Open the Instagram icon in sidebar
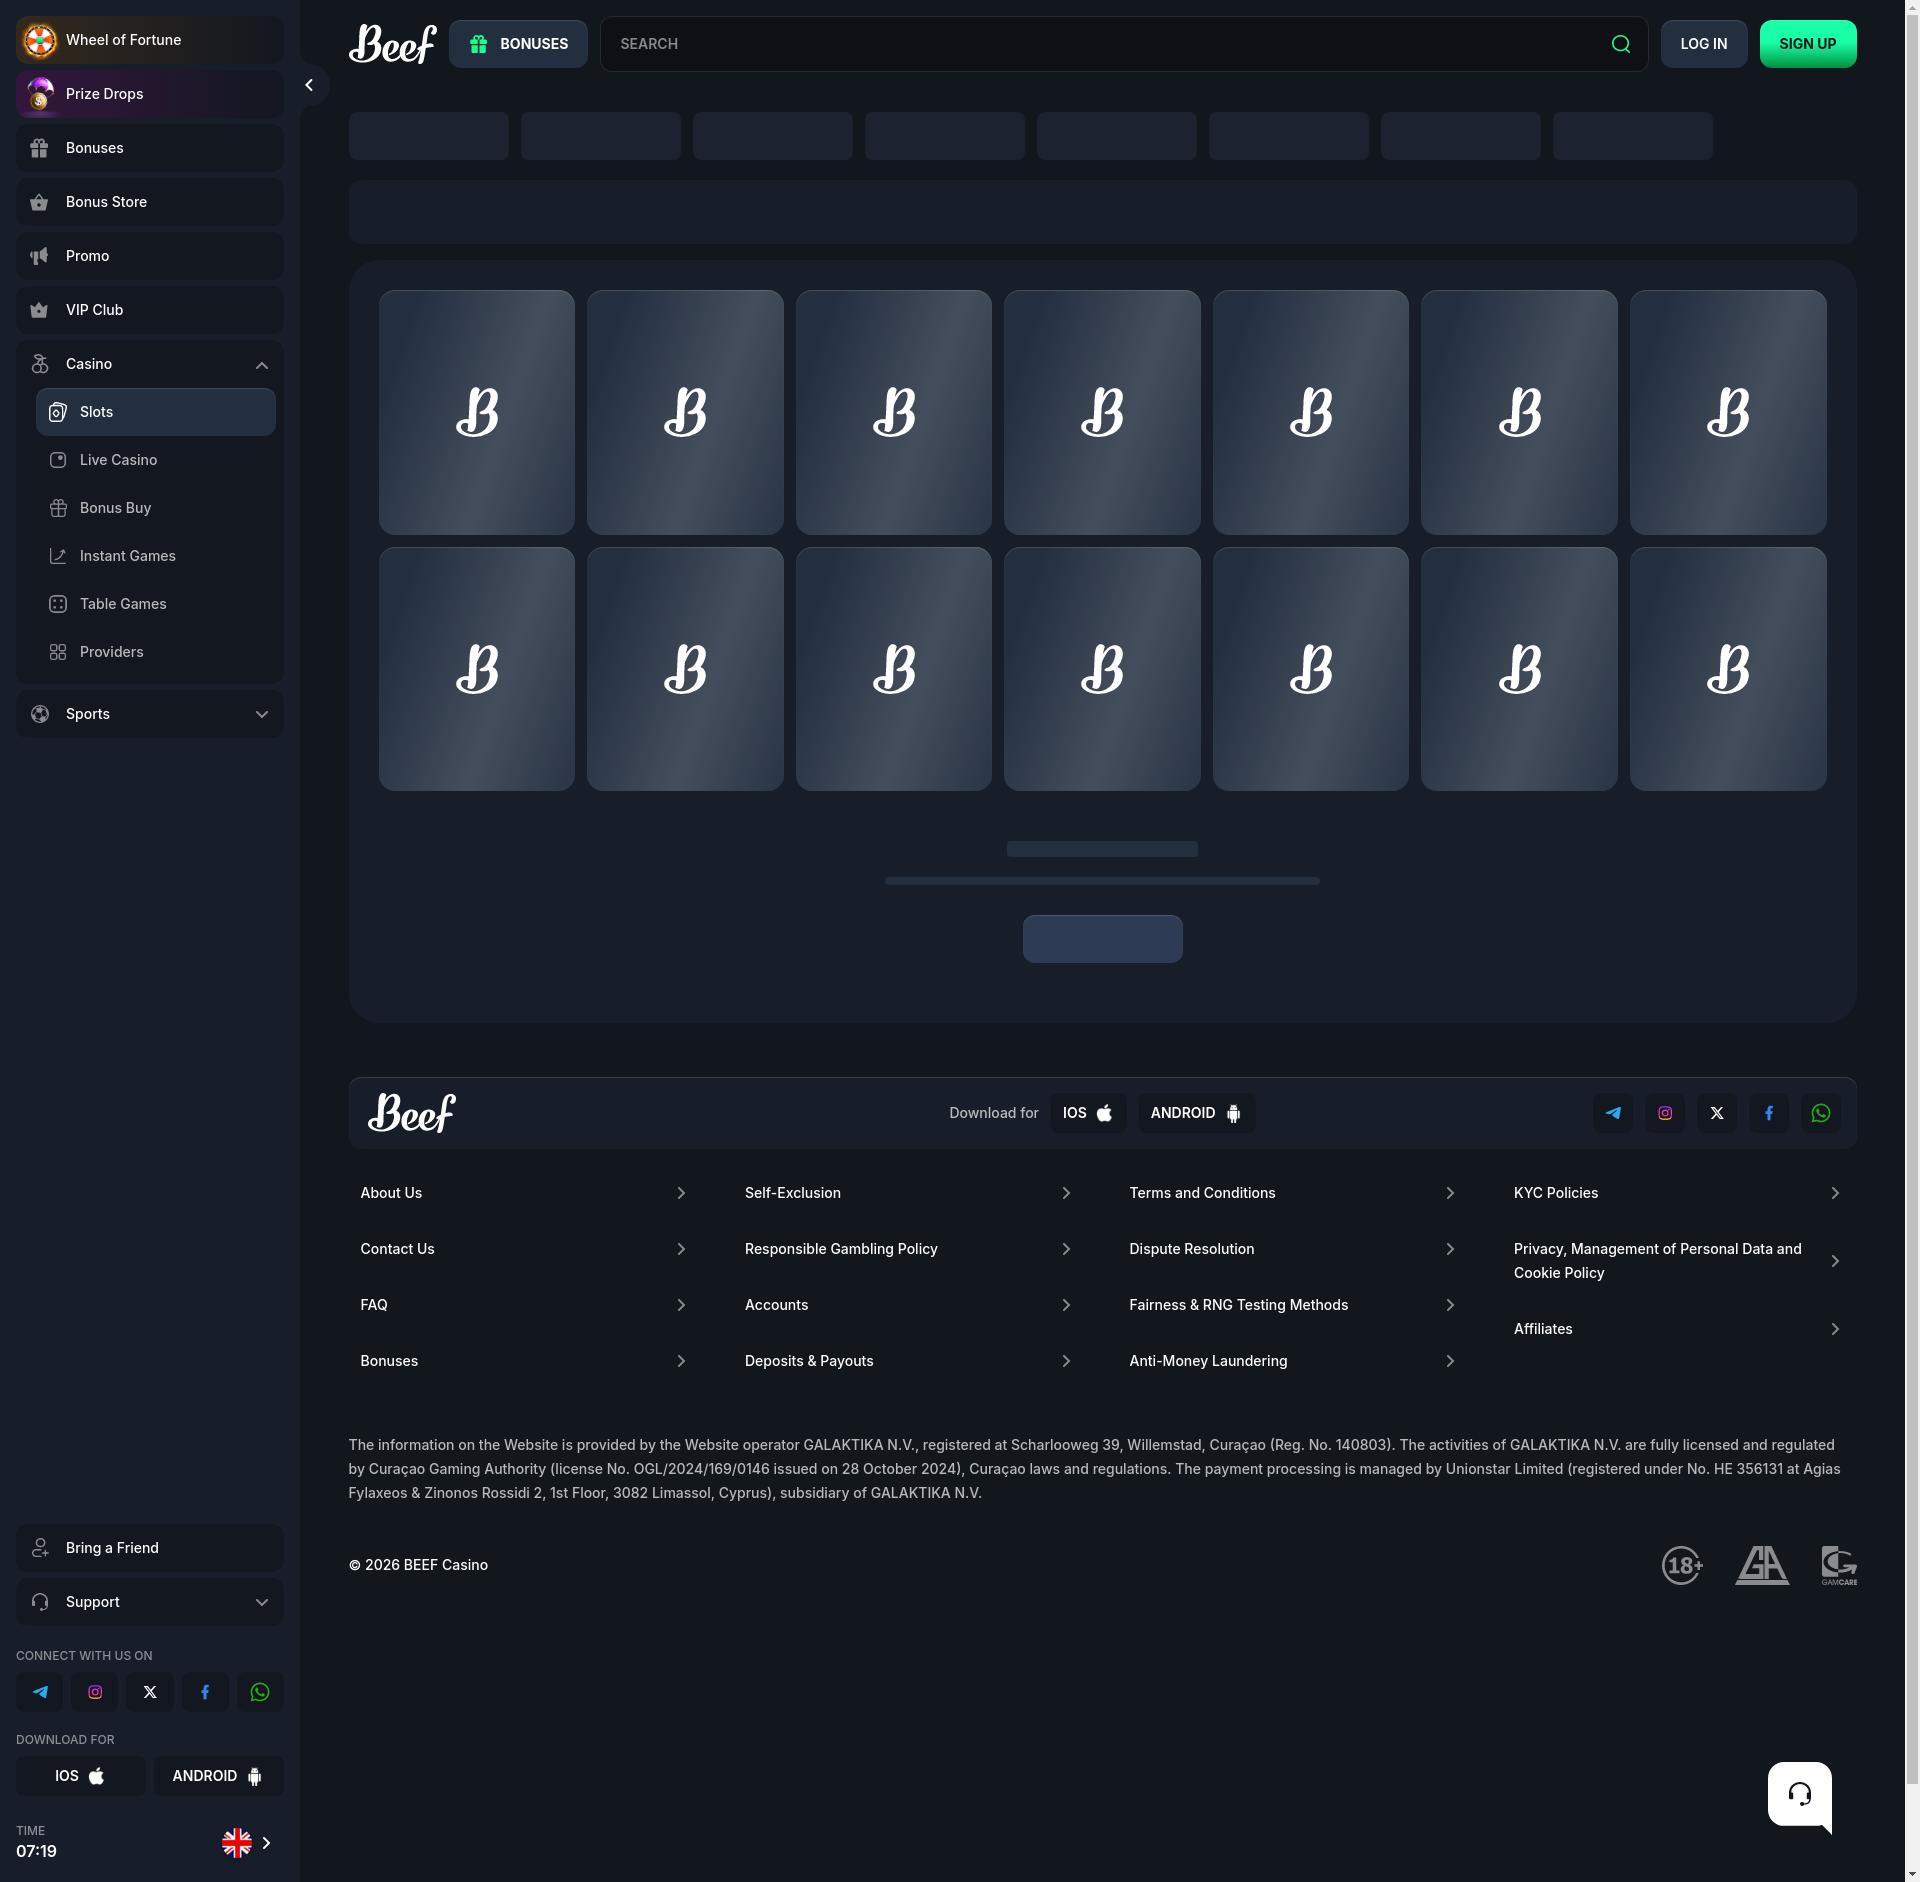This screenshot has width=1920, height=1882. tap(95, 1692)
